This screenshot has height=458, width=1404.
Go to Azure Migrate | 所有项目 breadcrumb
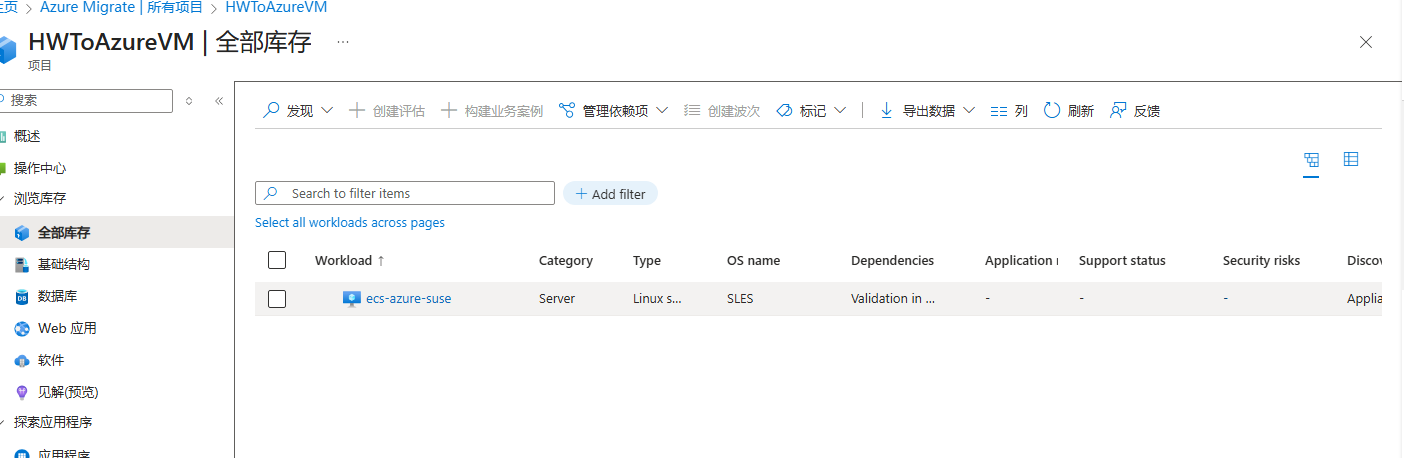point(121,7)
